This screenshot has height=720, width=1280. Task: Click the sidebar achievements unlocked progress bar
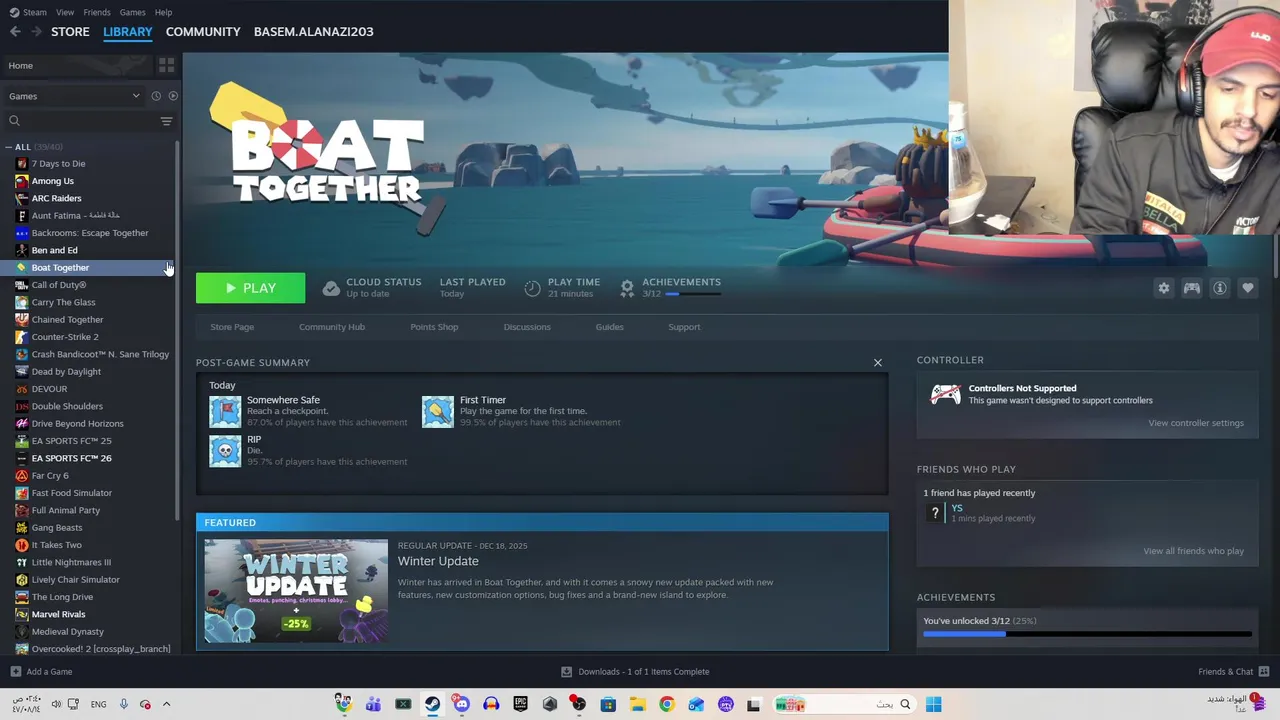[x=1087, y=634]
